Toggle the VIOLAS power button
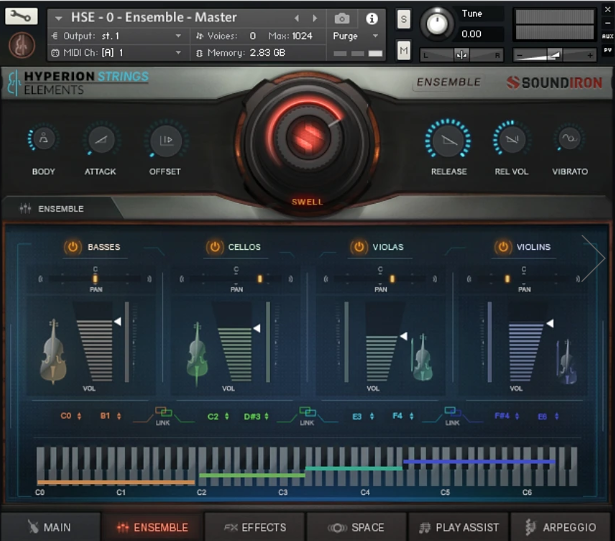This screenshot has width=615, height=541. 358,247
